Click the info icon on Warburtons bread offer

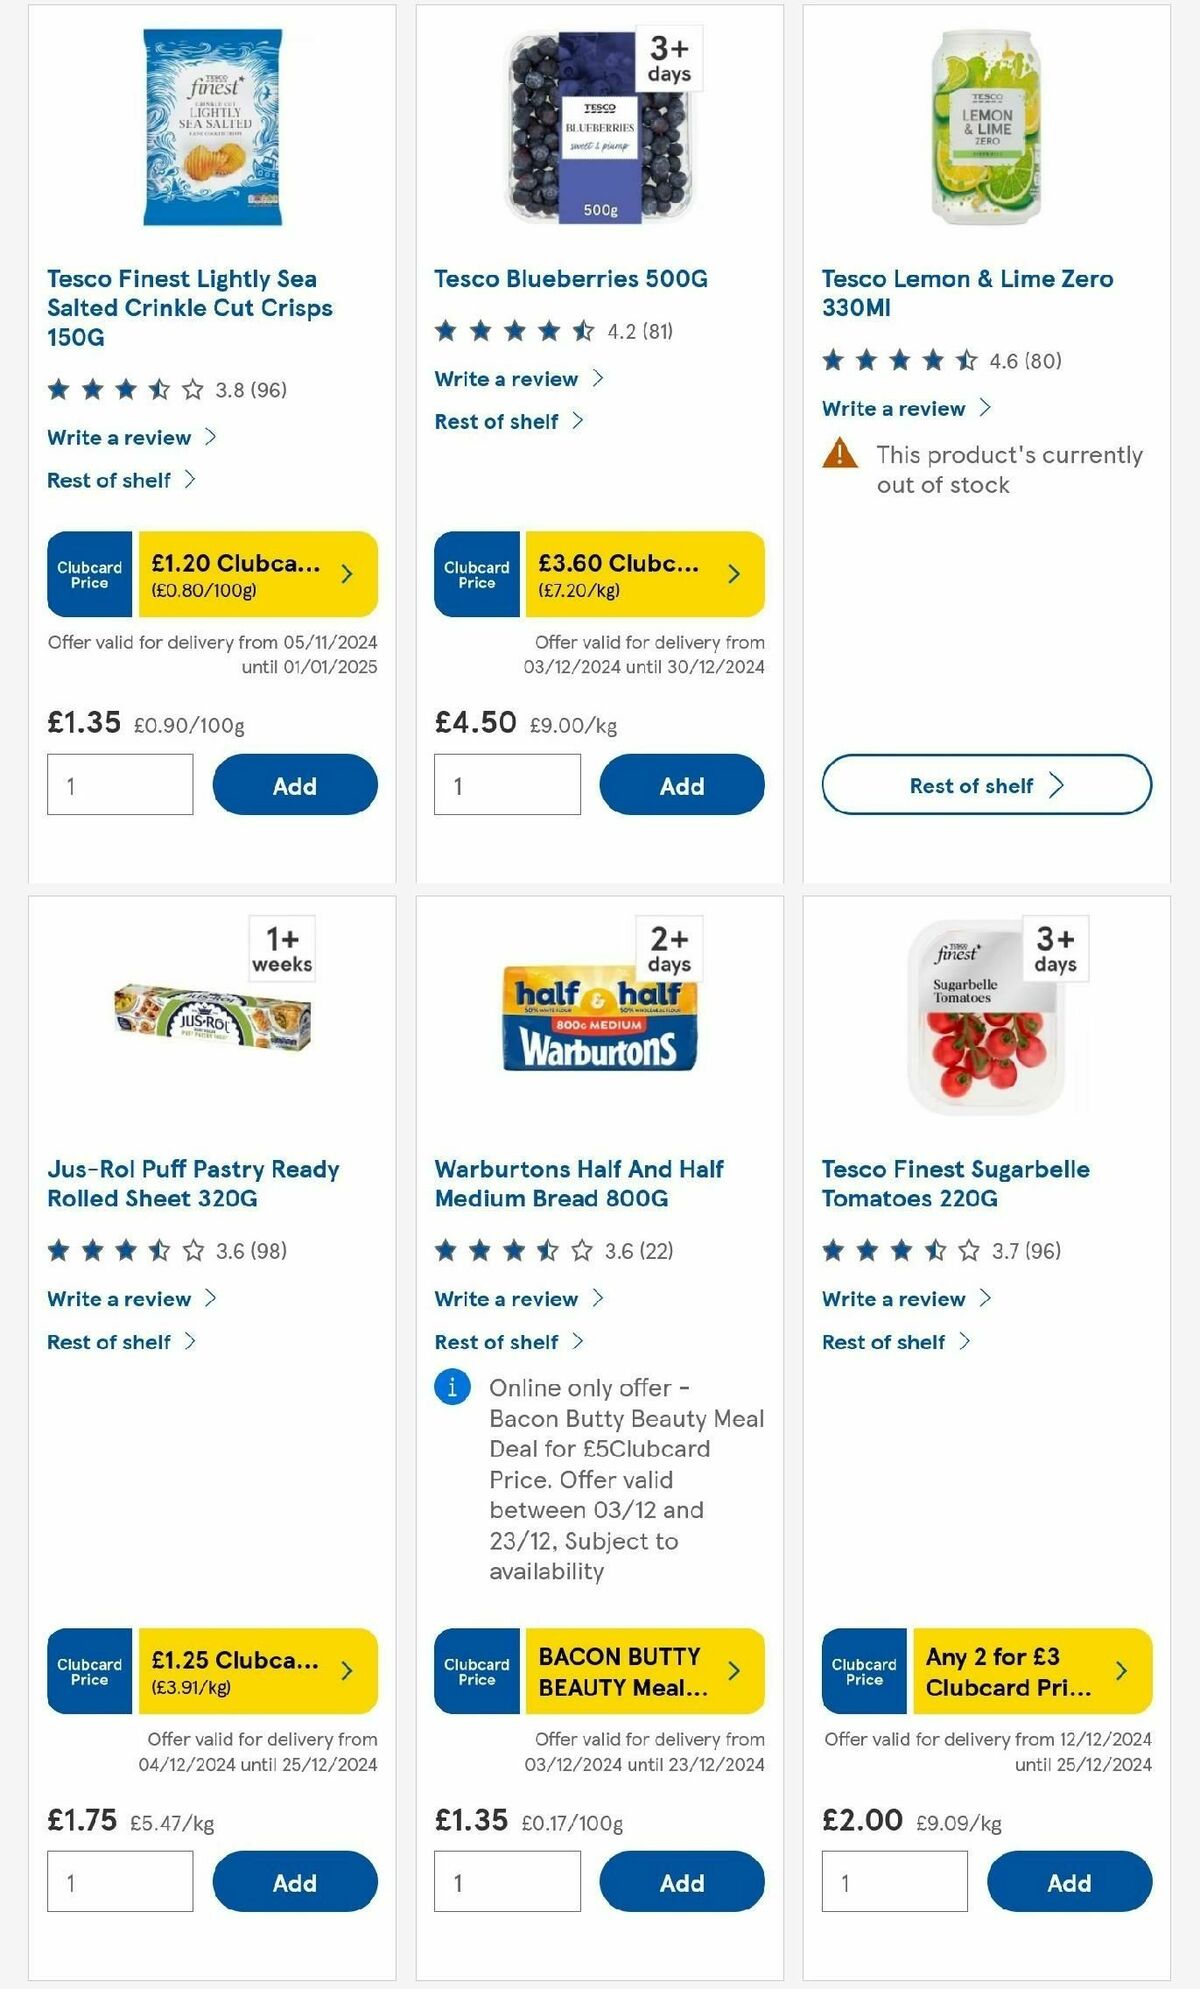click(453, 1388)
